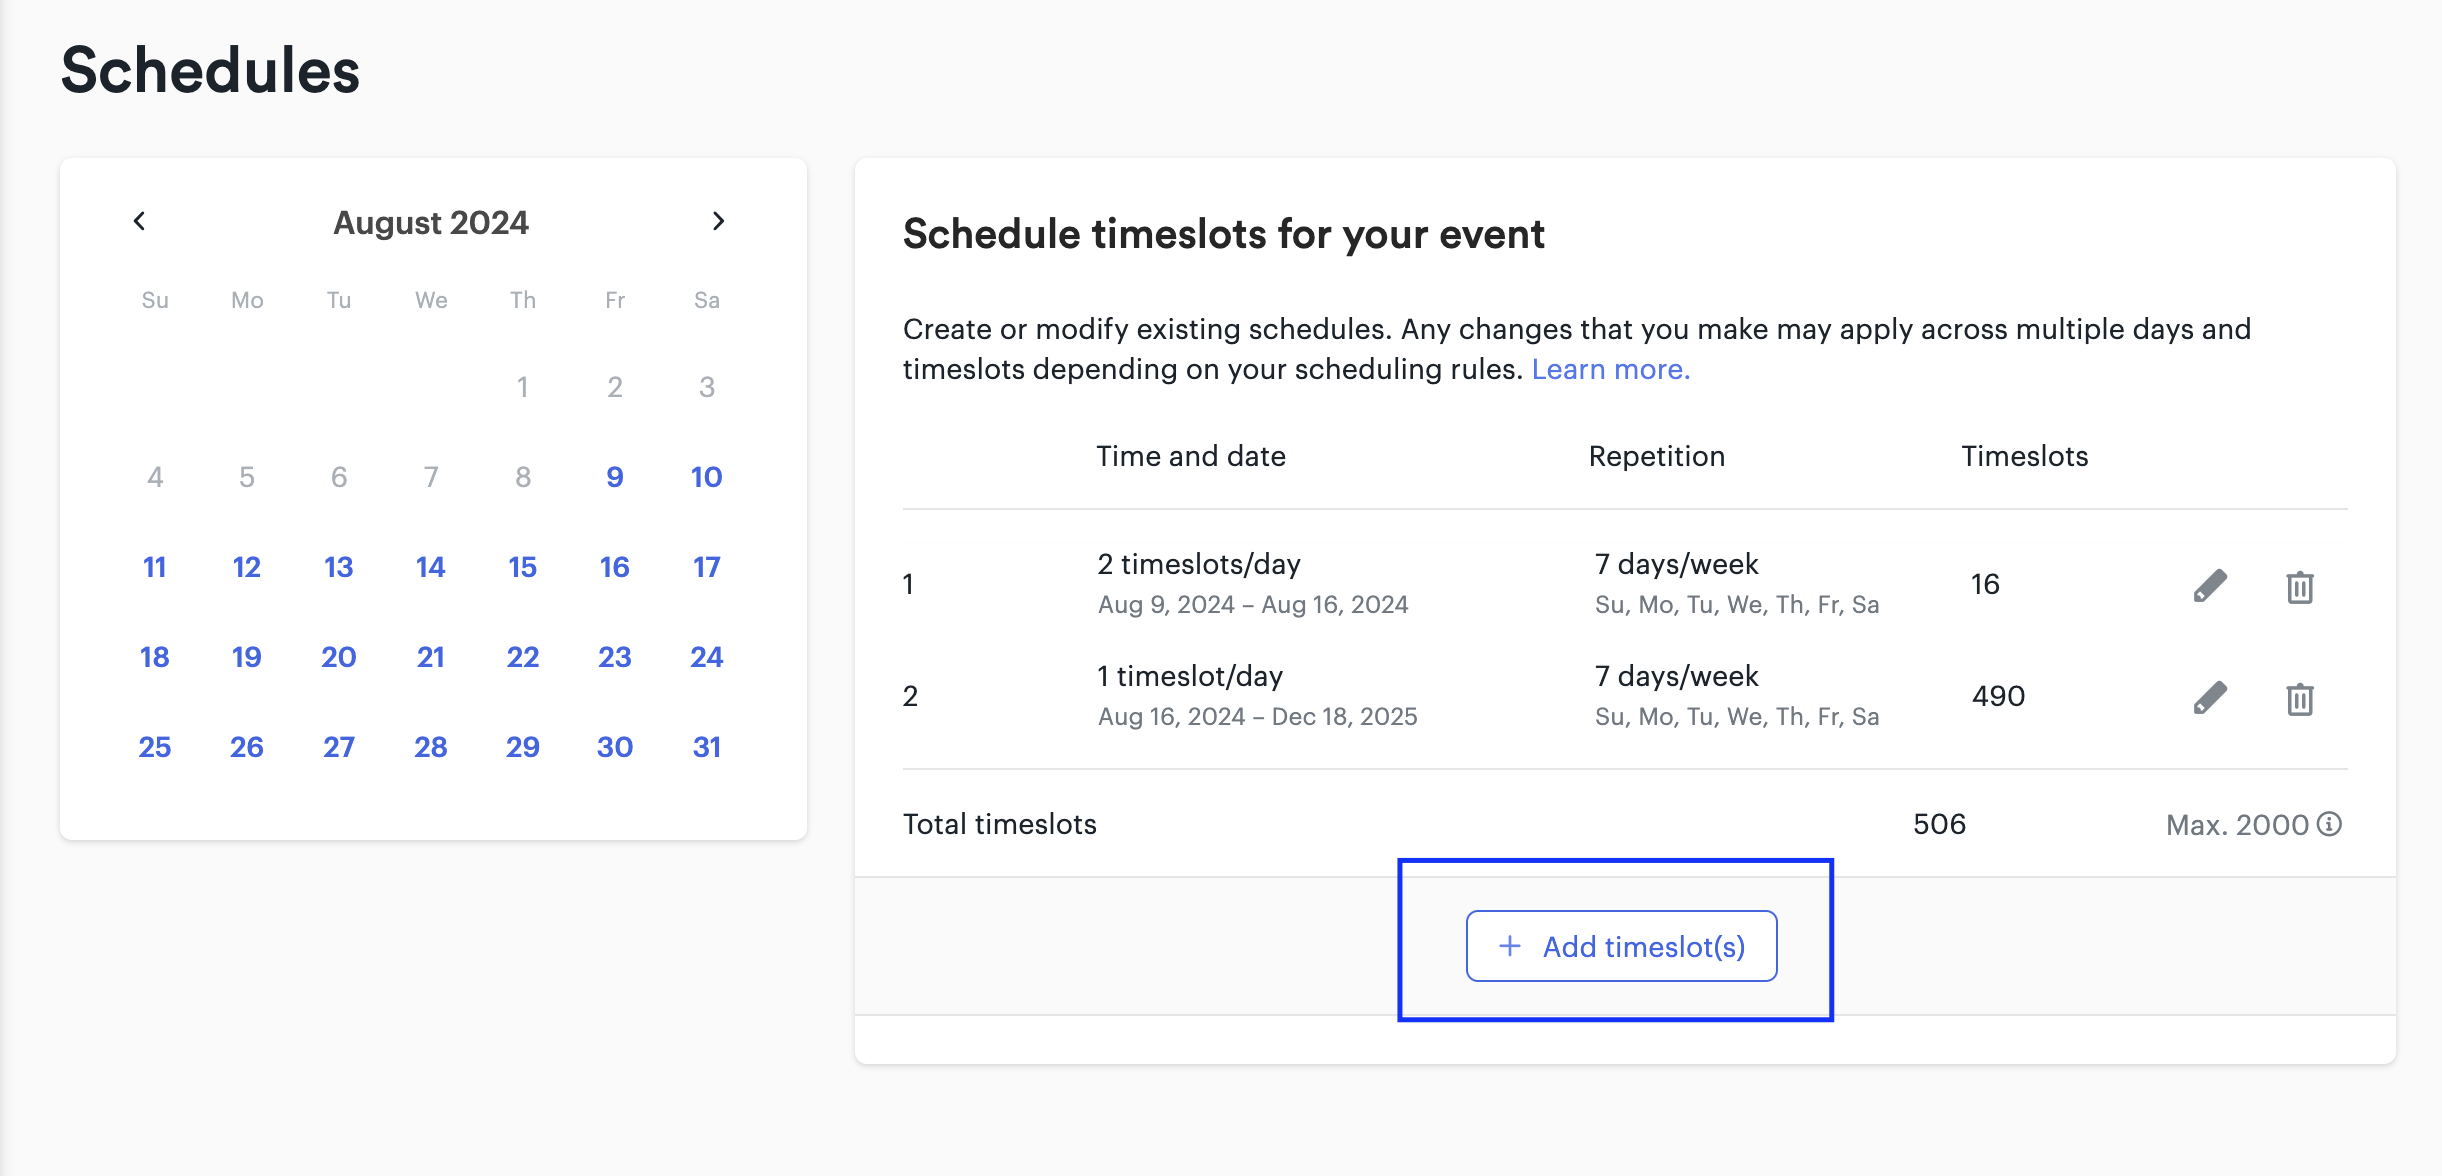Select August 21 in the calendar
The image size is (2442, 1176).
(x=431, y=657)
